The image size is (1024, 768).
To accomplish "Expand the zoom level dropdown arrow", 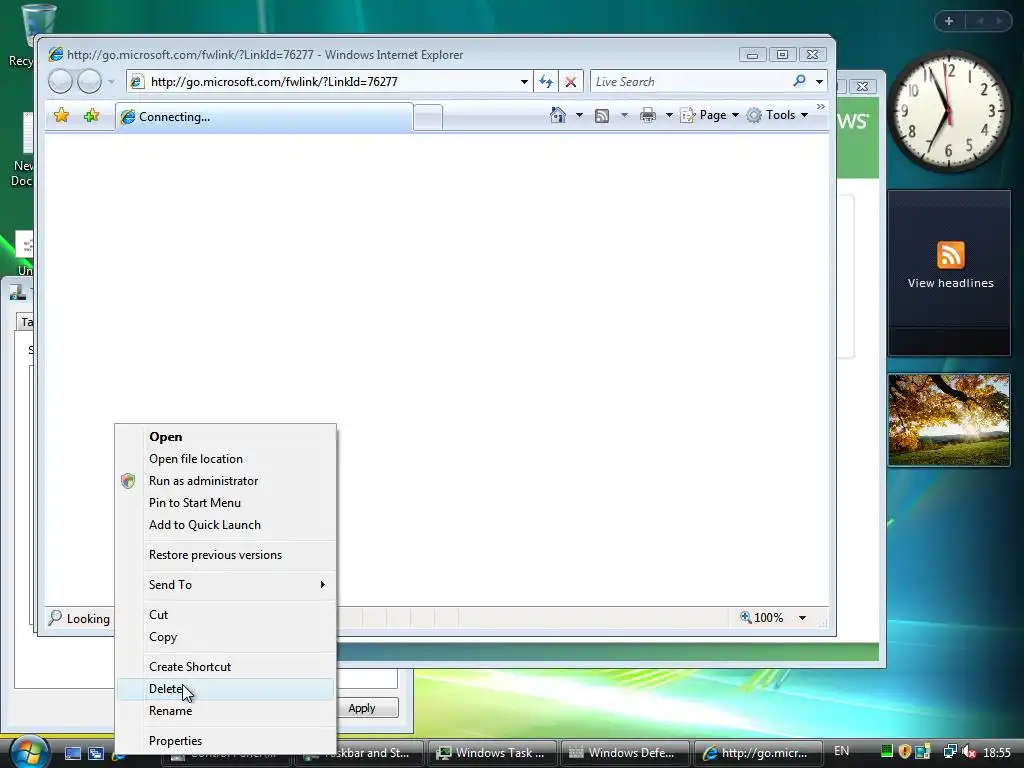I will tap(802, 618).
